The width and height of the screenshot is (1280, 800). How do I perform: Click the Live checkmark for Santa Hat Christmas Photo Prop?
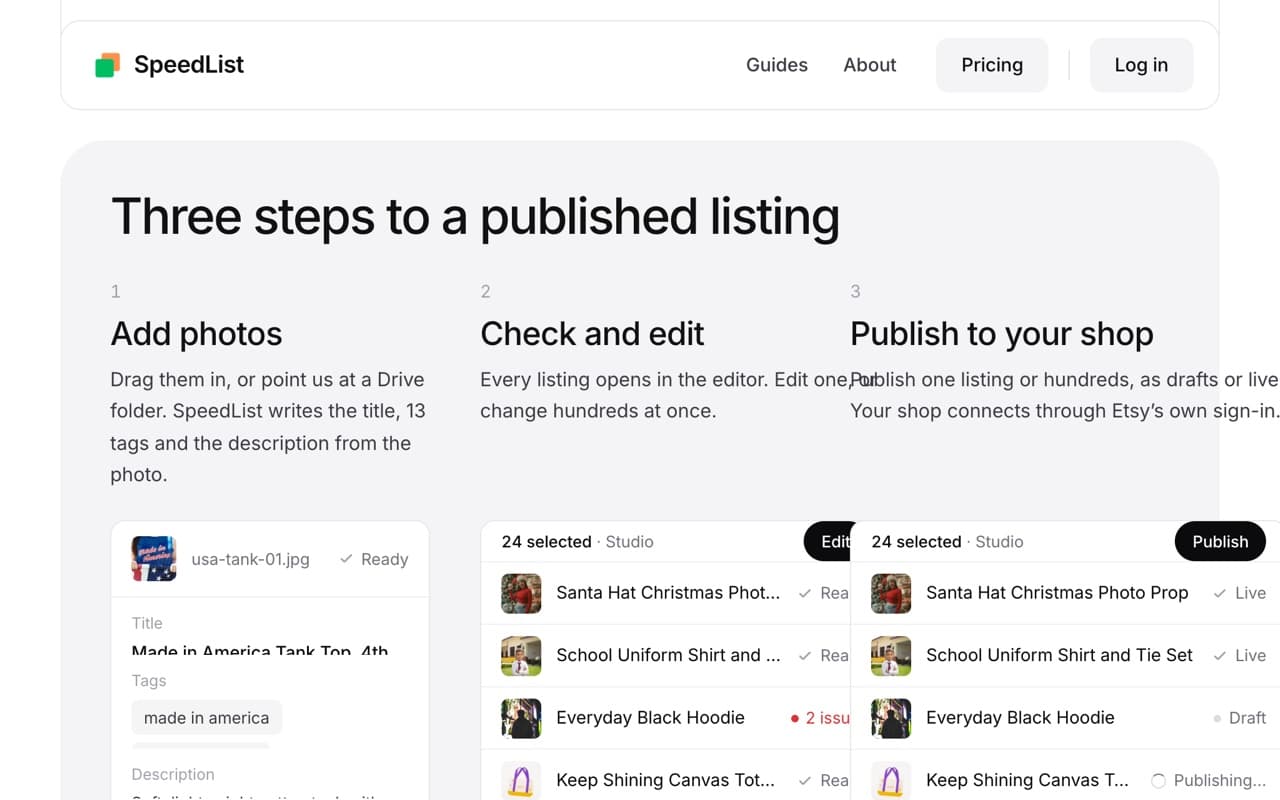point(1219,593)
